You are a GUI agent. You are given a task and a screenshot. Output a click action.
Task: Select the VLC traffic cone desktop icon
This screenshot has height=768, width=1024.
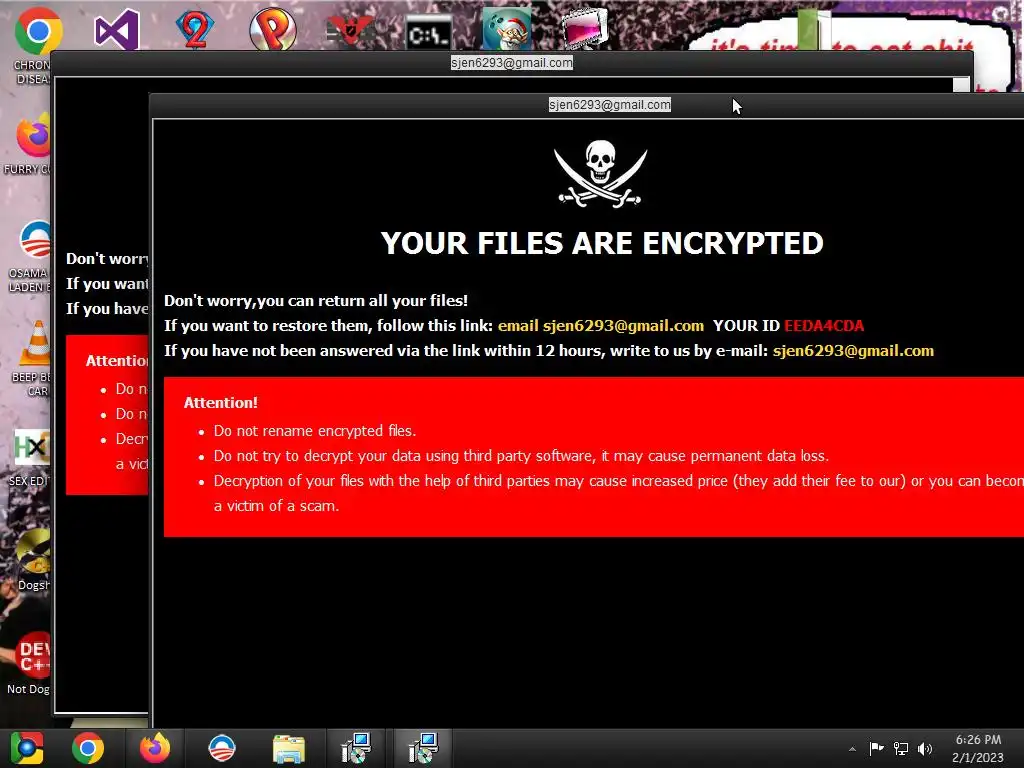click(x=36, y=343)
